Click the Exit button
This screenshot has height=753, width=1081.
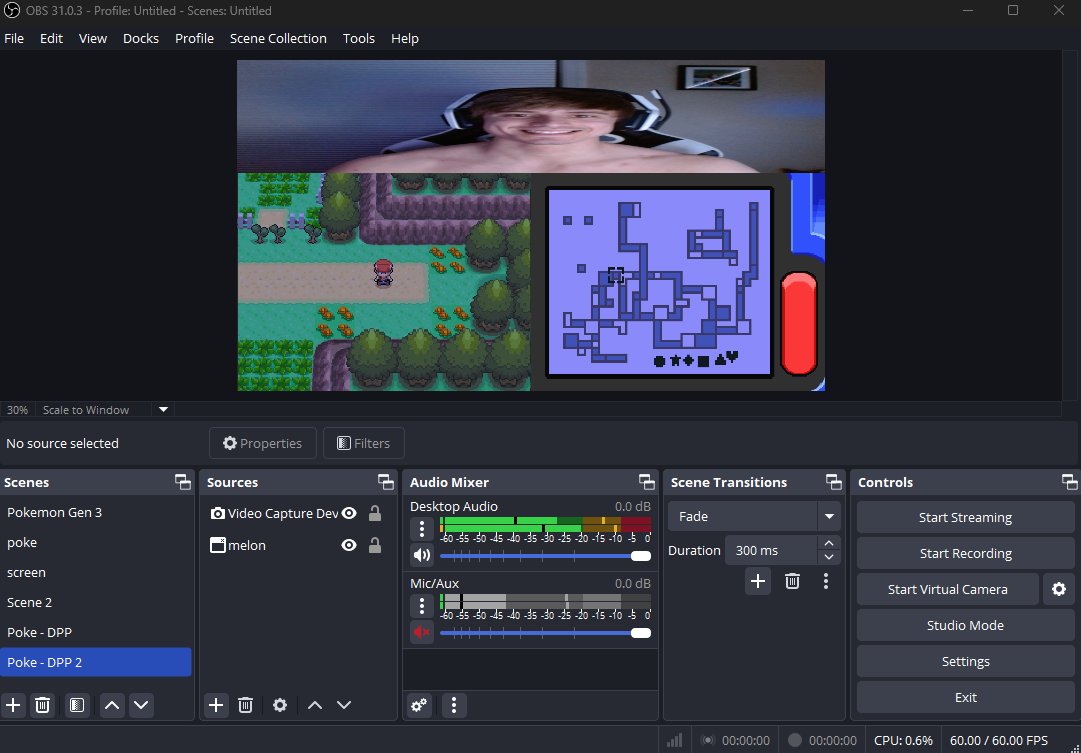tap(965, 697)
